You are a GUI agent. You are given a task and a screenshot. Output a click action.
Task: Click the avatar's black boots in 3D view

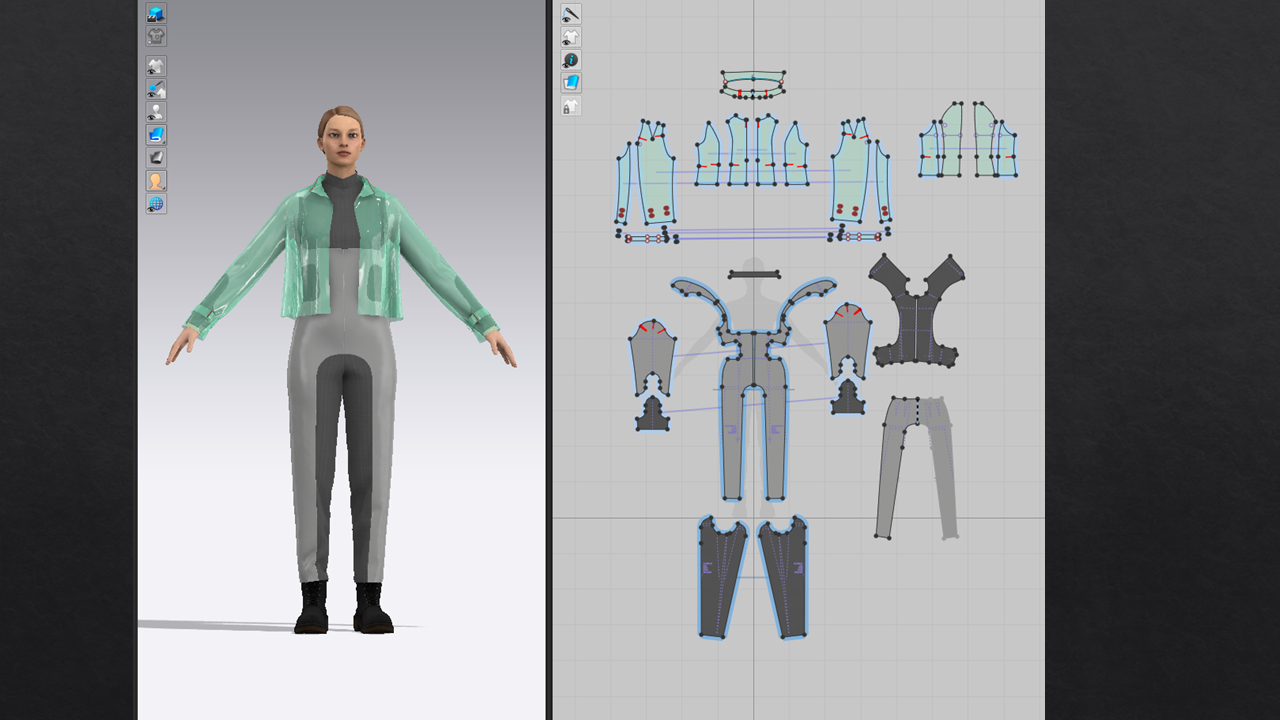point(343,607)
